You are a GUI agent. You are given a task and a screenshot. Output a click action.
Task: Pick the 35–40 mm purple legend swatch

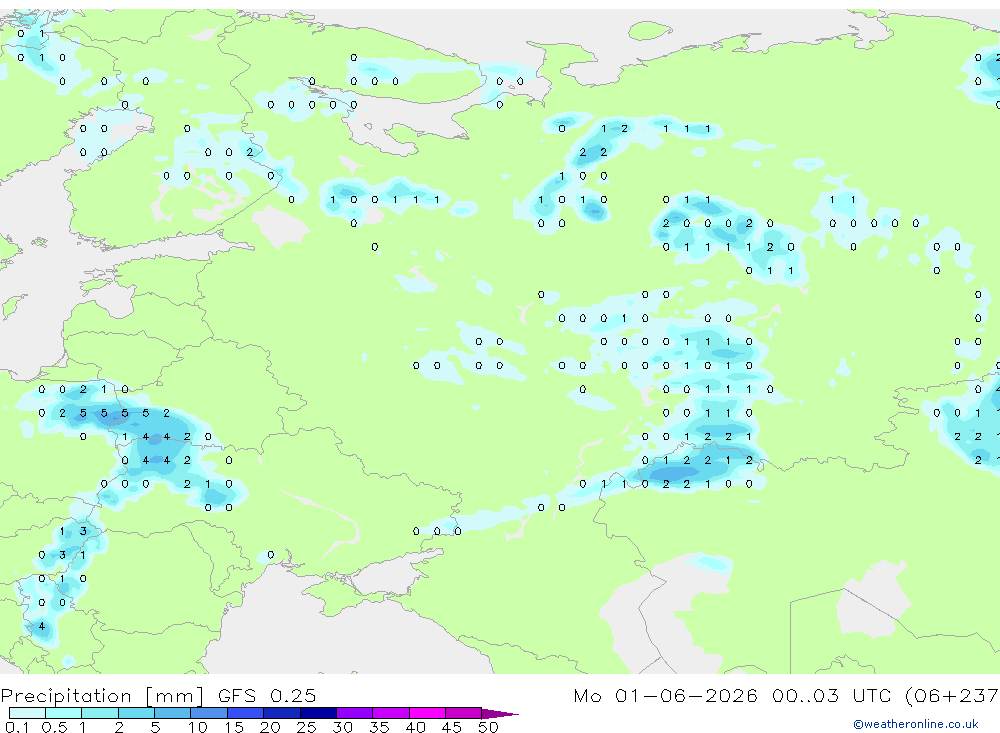391,713
